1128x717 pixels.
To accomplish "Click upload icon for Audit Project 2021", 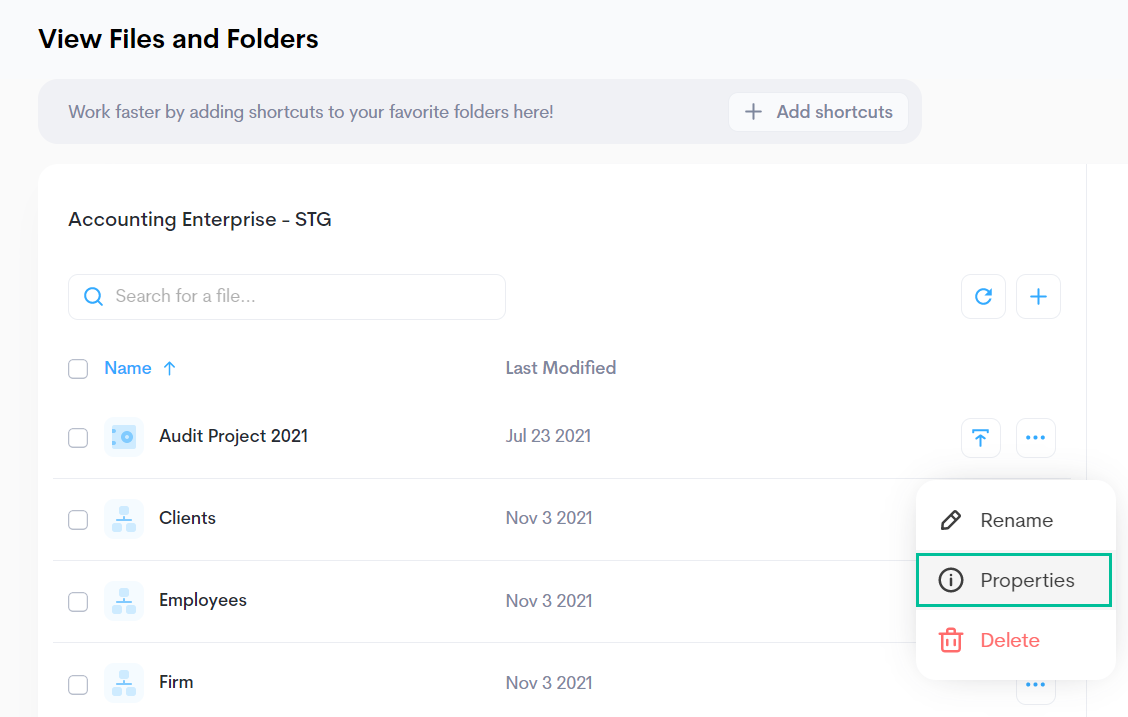I will coord(981,437).
